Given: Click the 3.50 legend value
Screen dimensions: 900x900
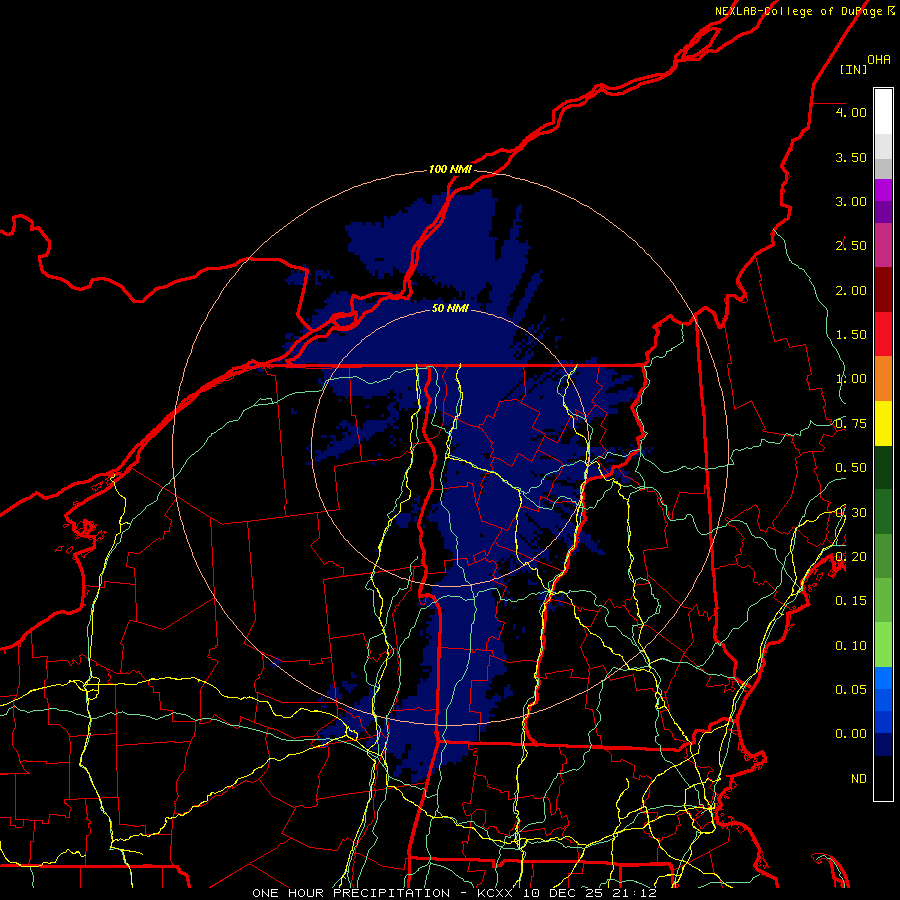Looking at the screenshot, I should [x=851, y=157].
